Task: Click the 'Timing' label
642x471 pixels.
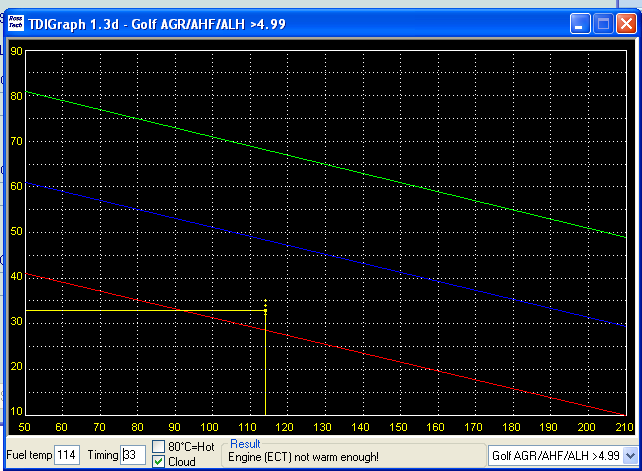Action: (x=103, y=455)
